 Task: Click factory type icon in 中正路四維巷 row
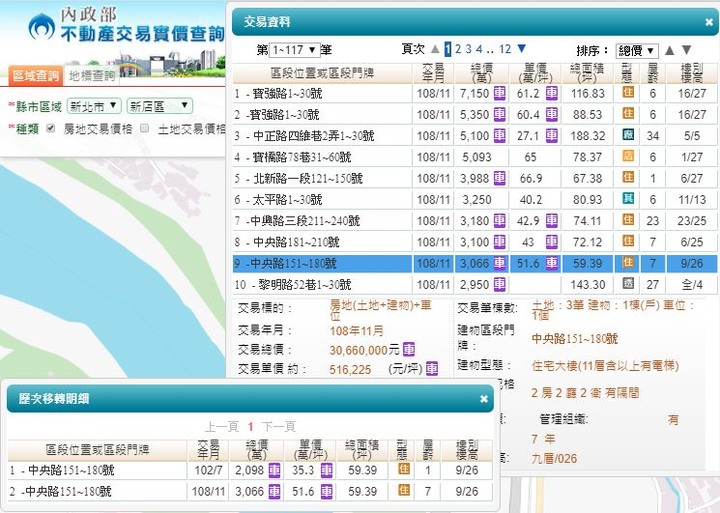pos(628,135)
